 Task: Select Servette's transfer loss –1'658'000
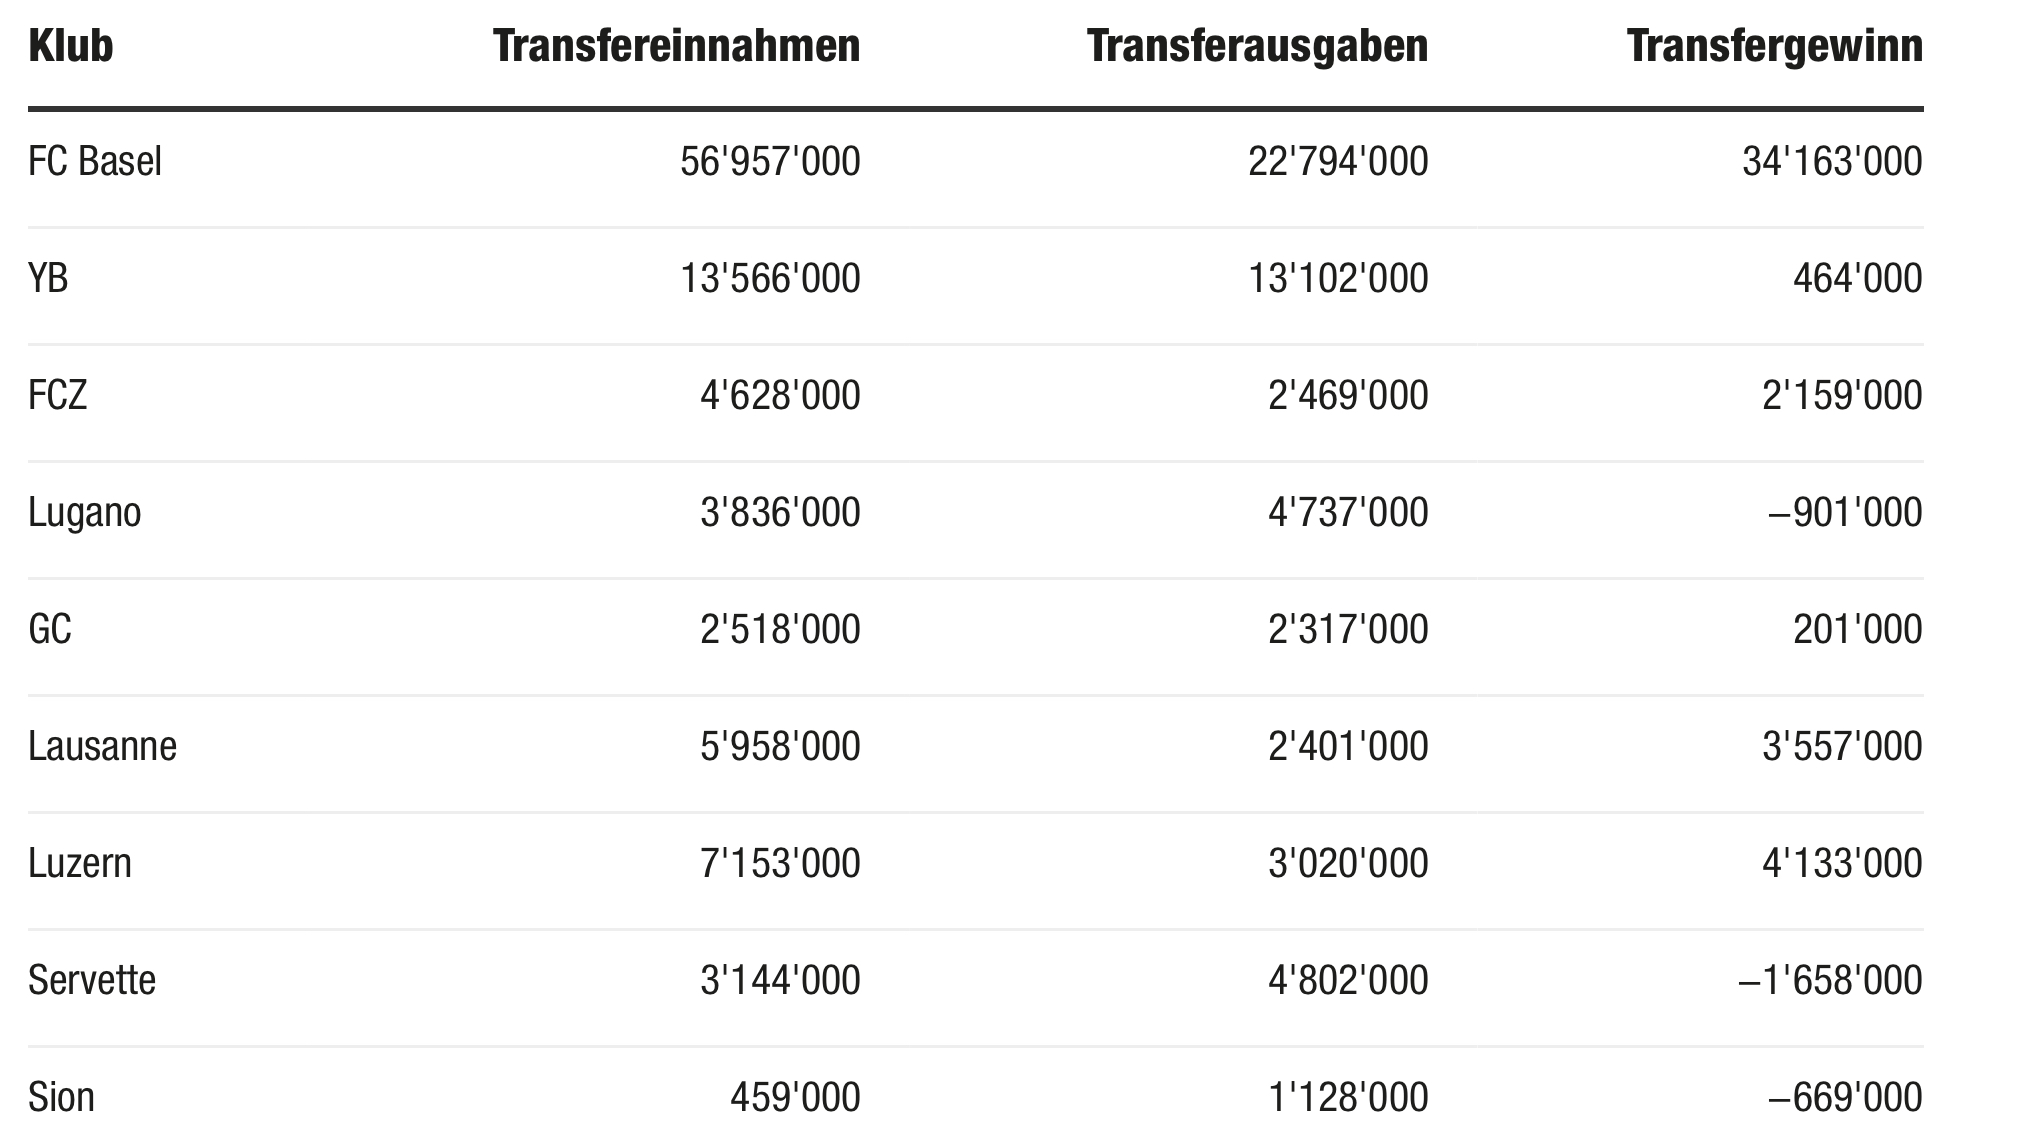[1830, 980]
